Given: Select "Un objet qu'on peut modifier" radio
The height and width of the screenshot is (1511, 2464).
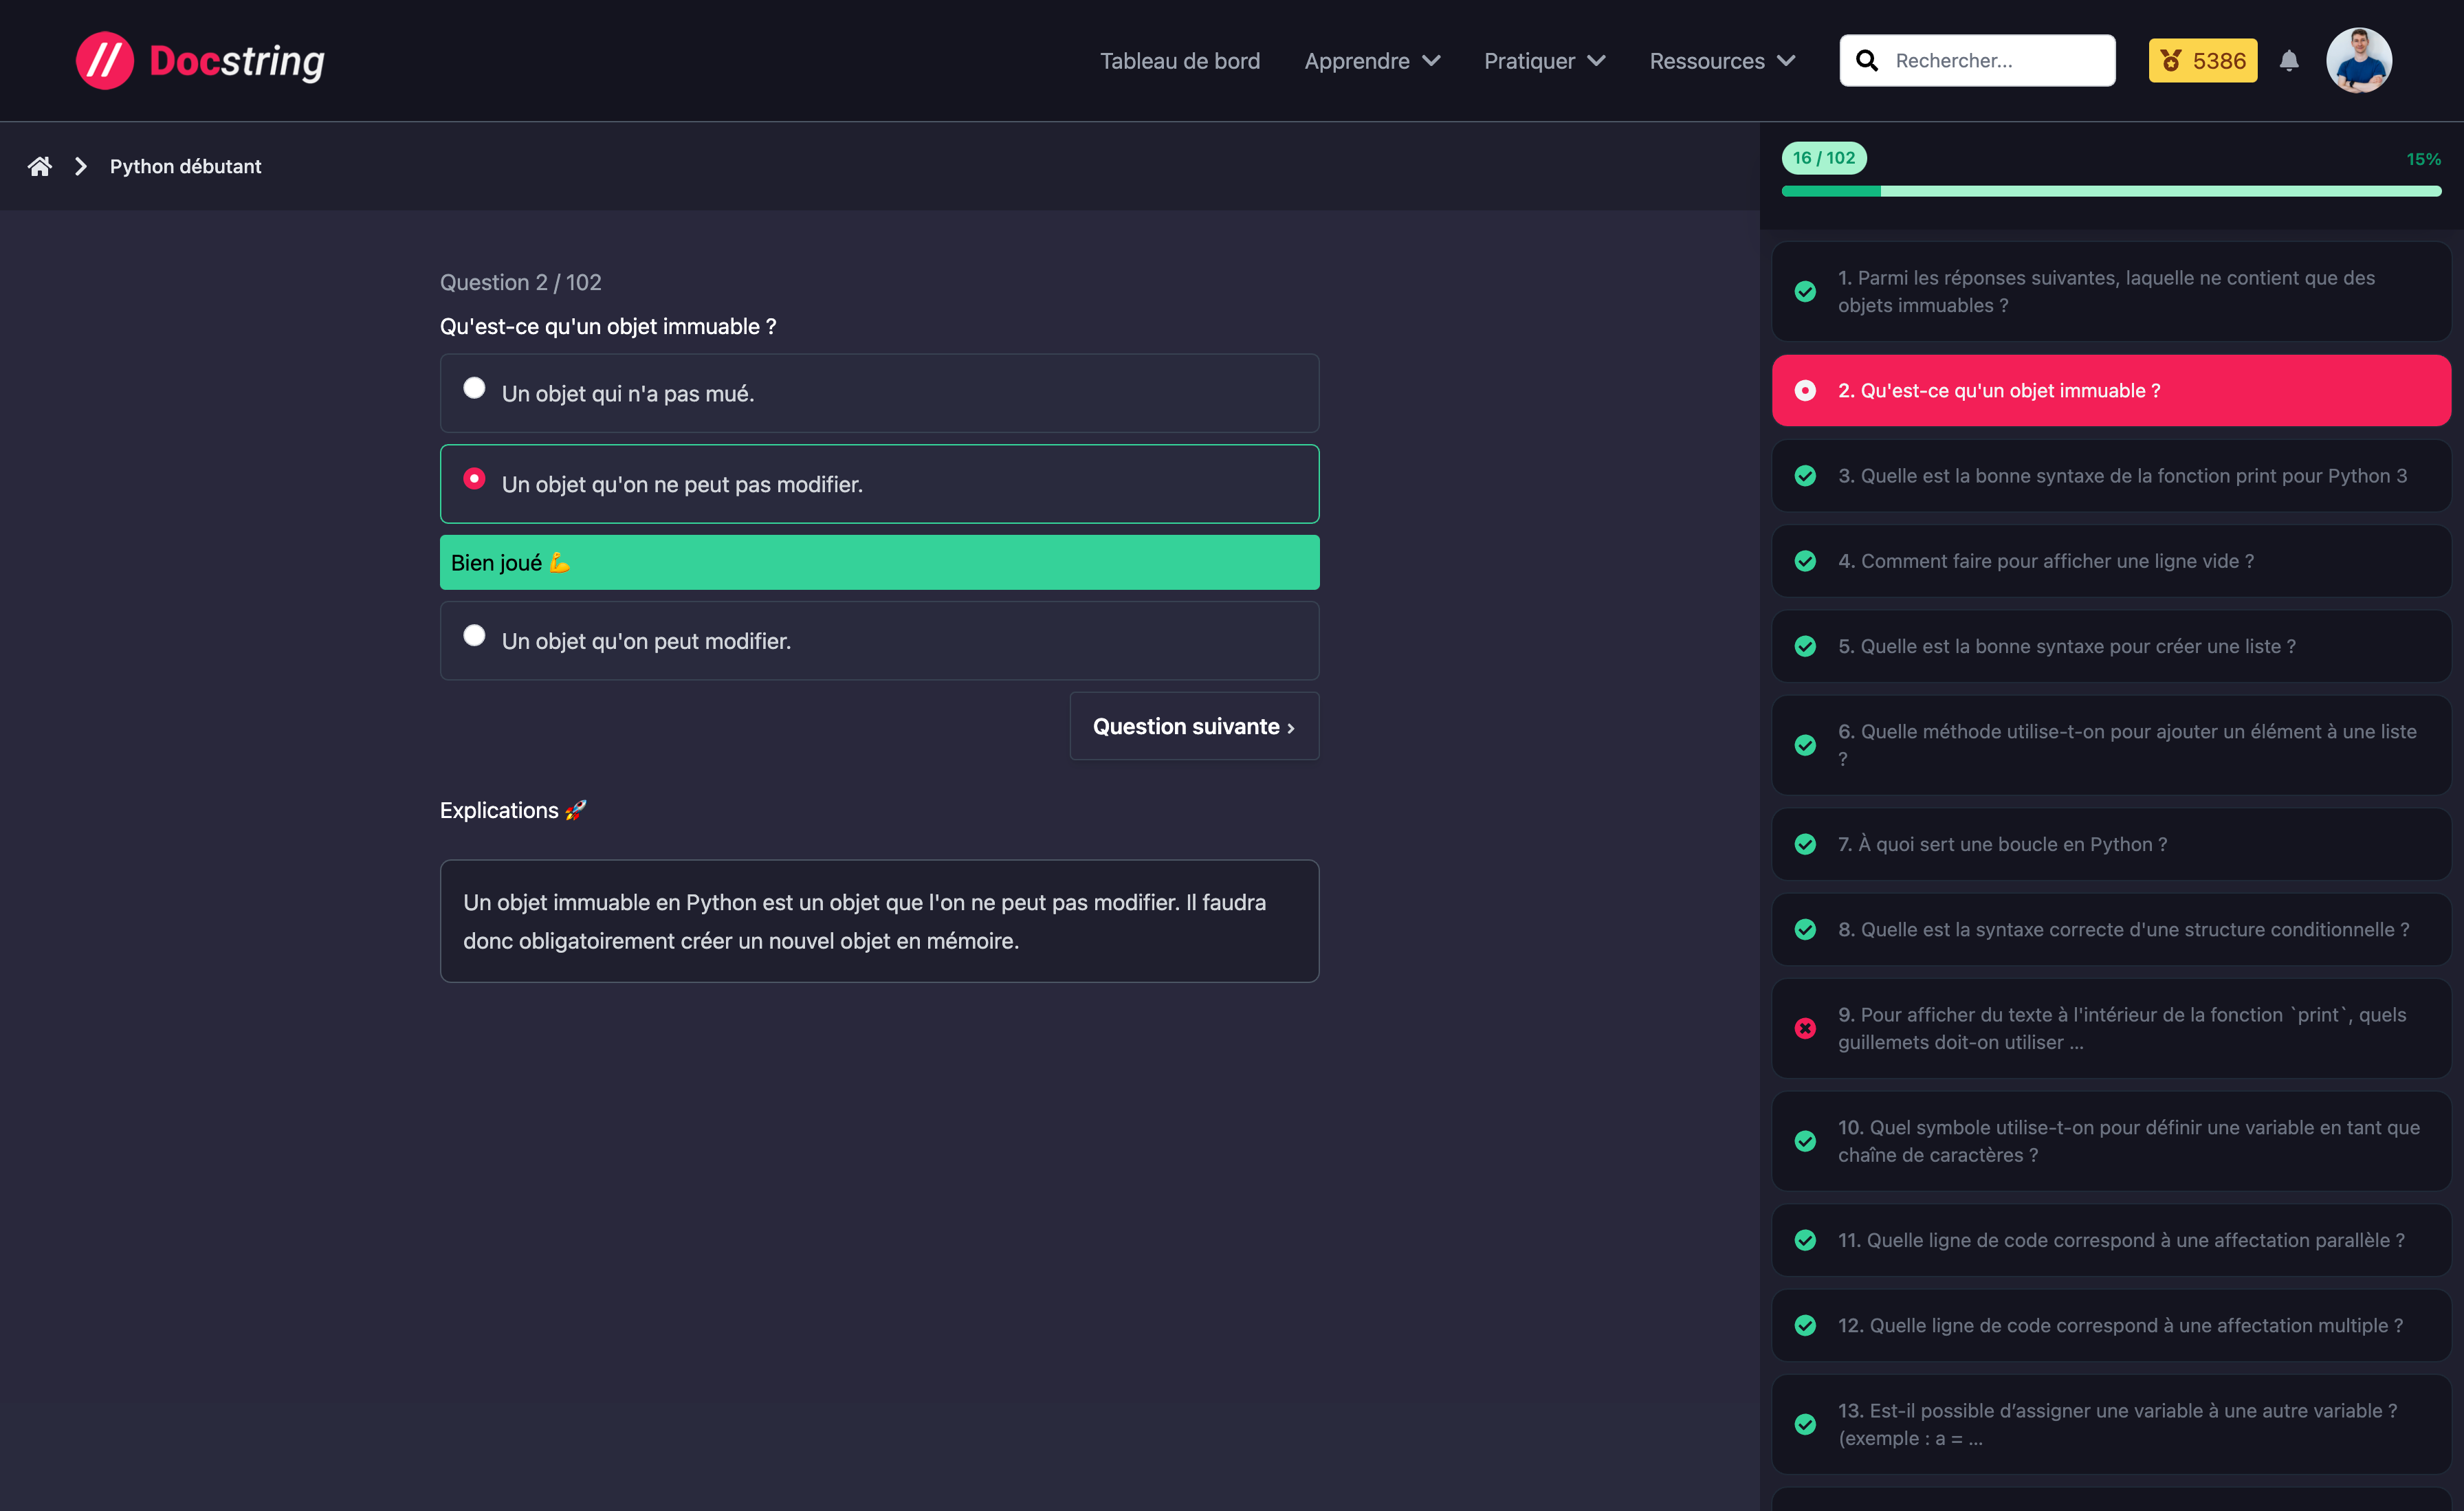Looking at the screenshot, I should pos(474,636).
